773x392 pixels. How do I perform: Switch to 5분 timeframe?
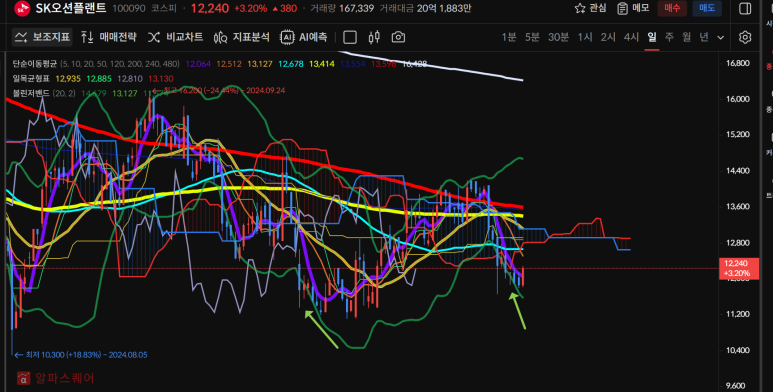coord(532,37)
